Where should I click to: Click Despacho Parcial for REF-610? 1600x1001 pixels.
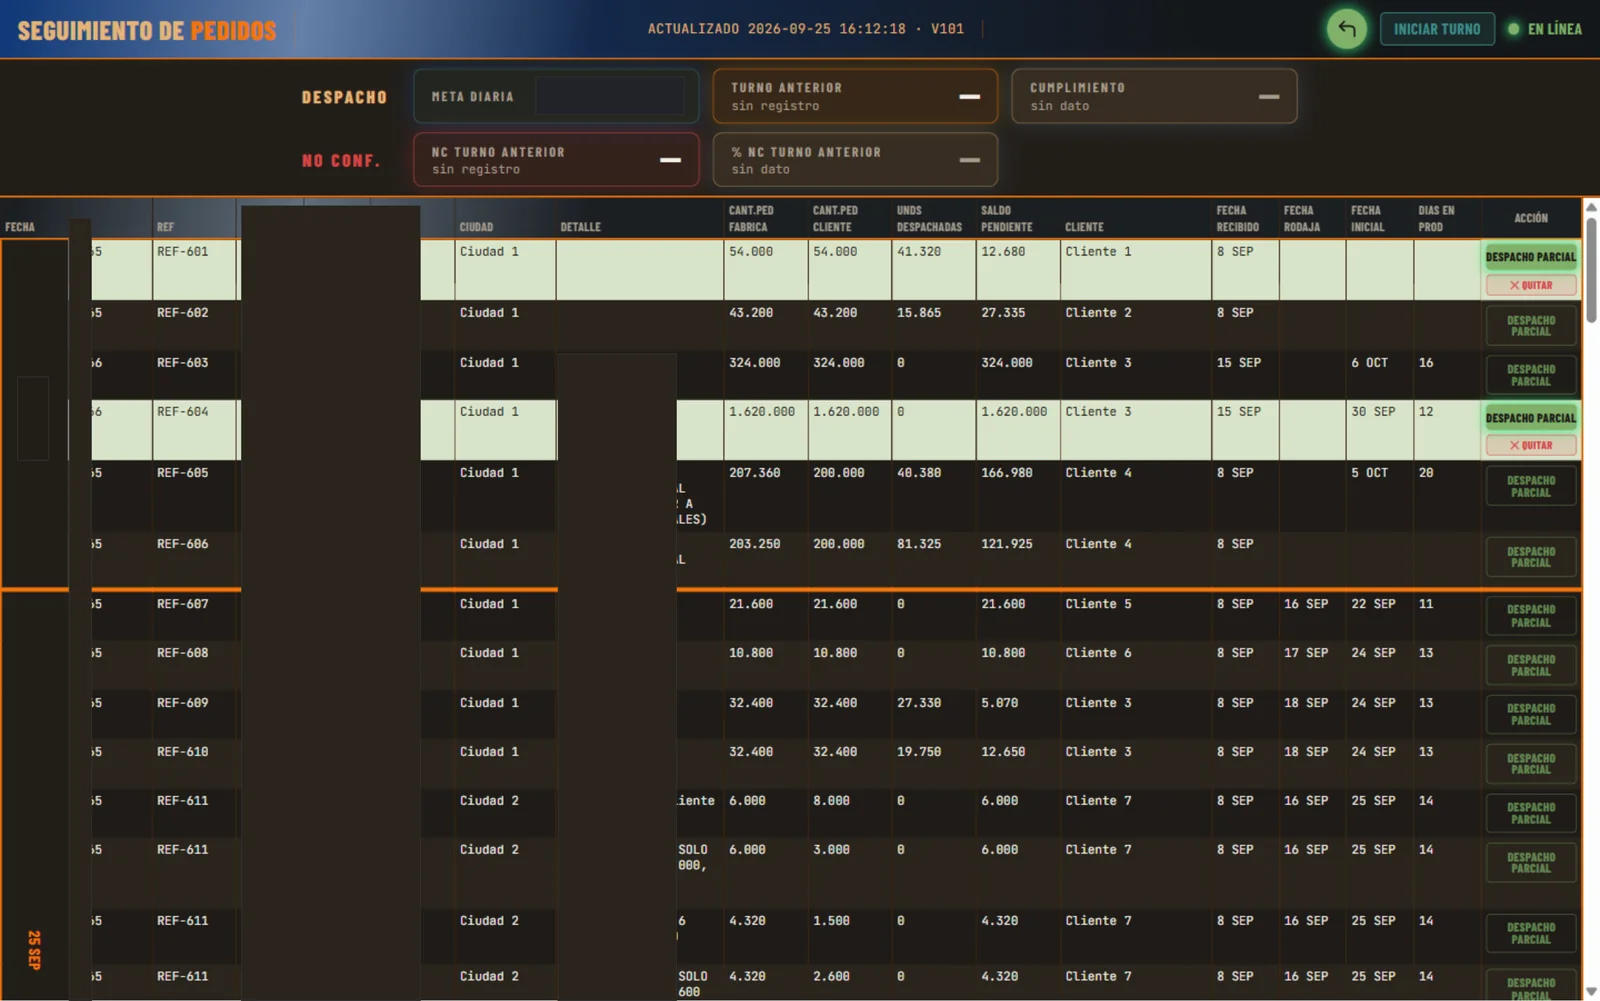(1530, 764)
